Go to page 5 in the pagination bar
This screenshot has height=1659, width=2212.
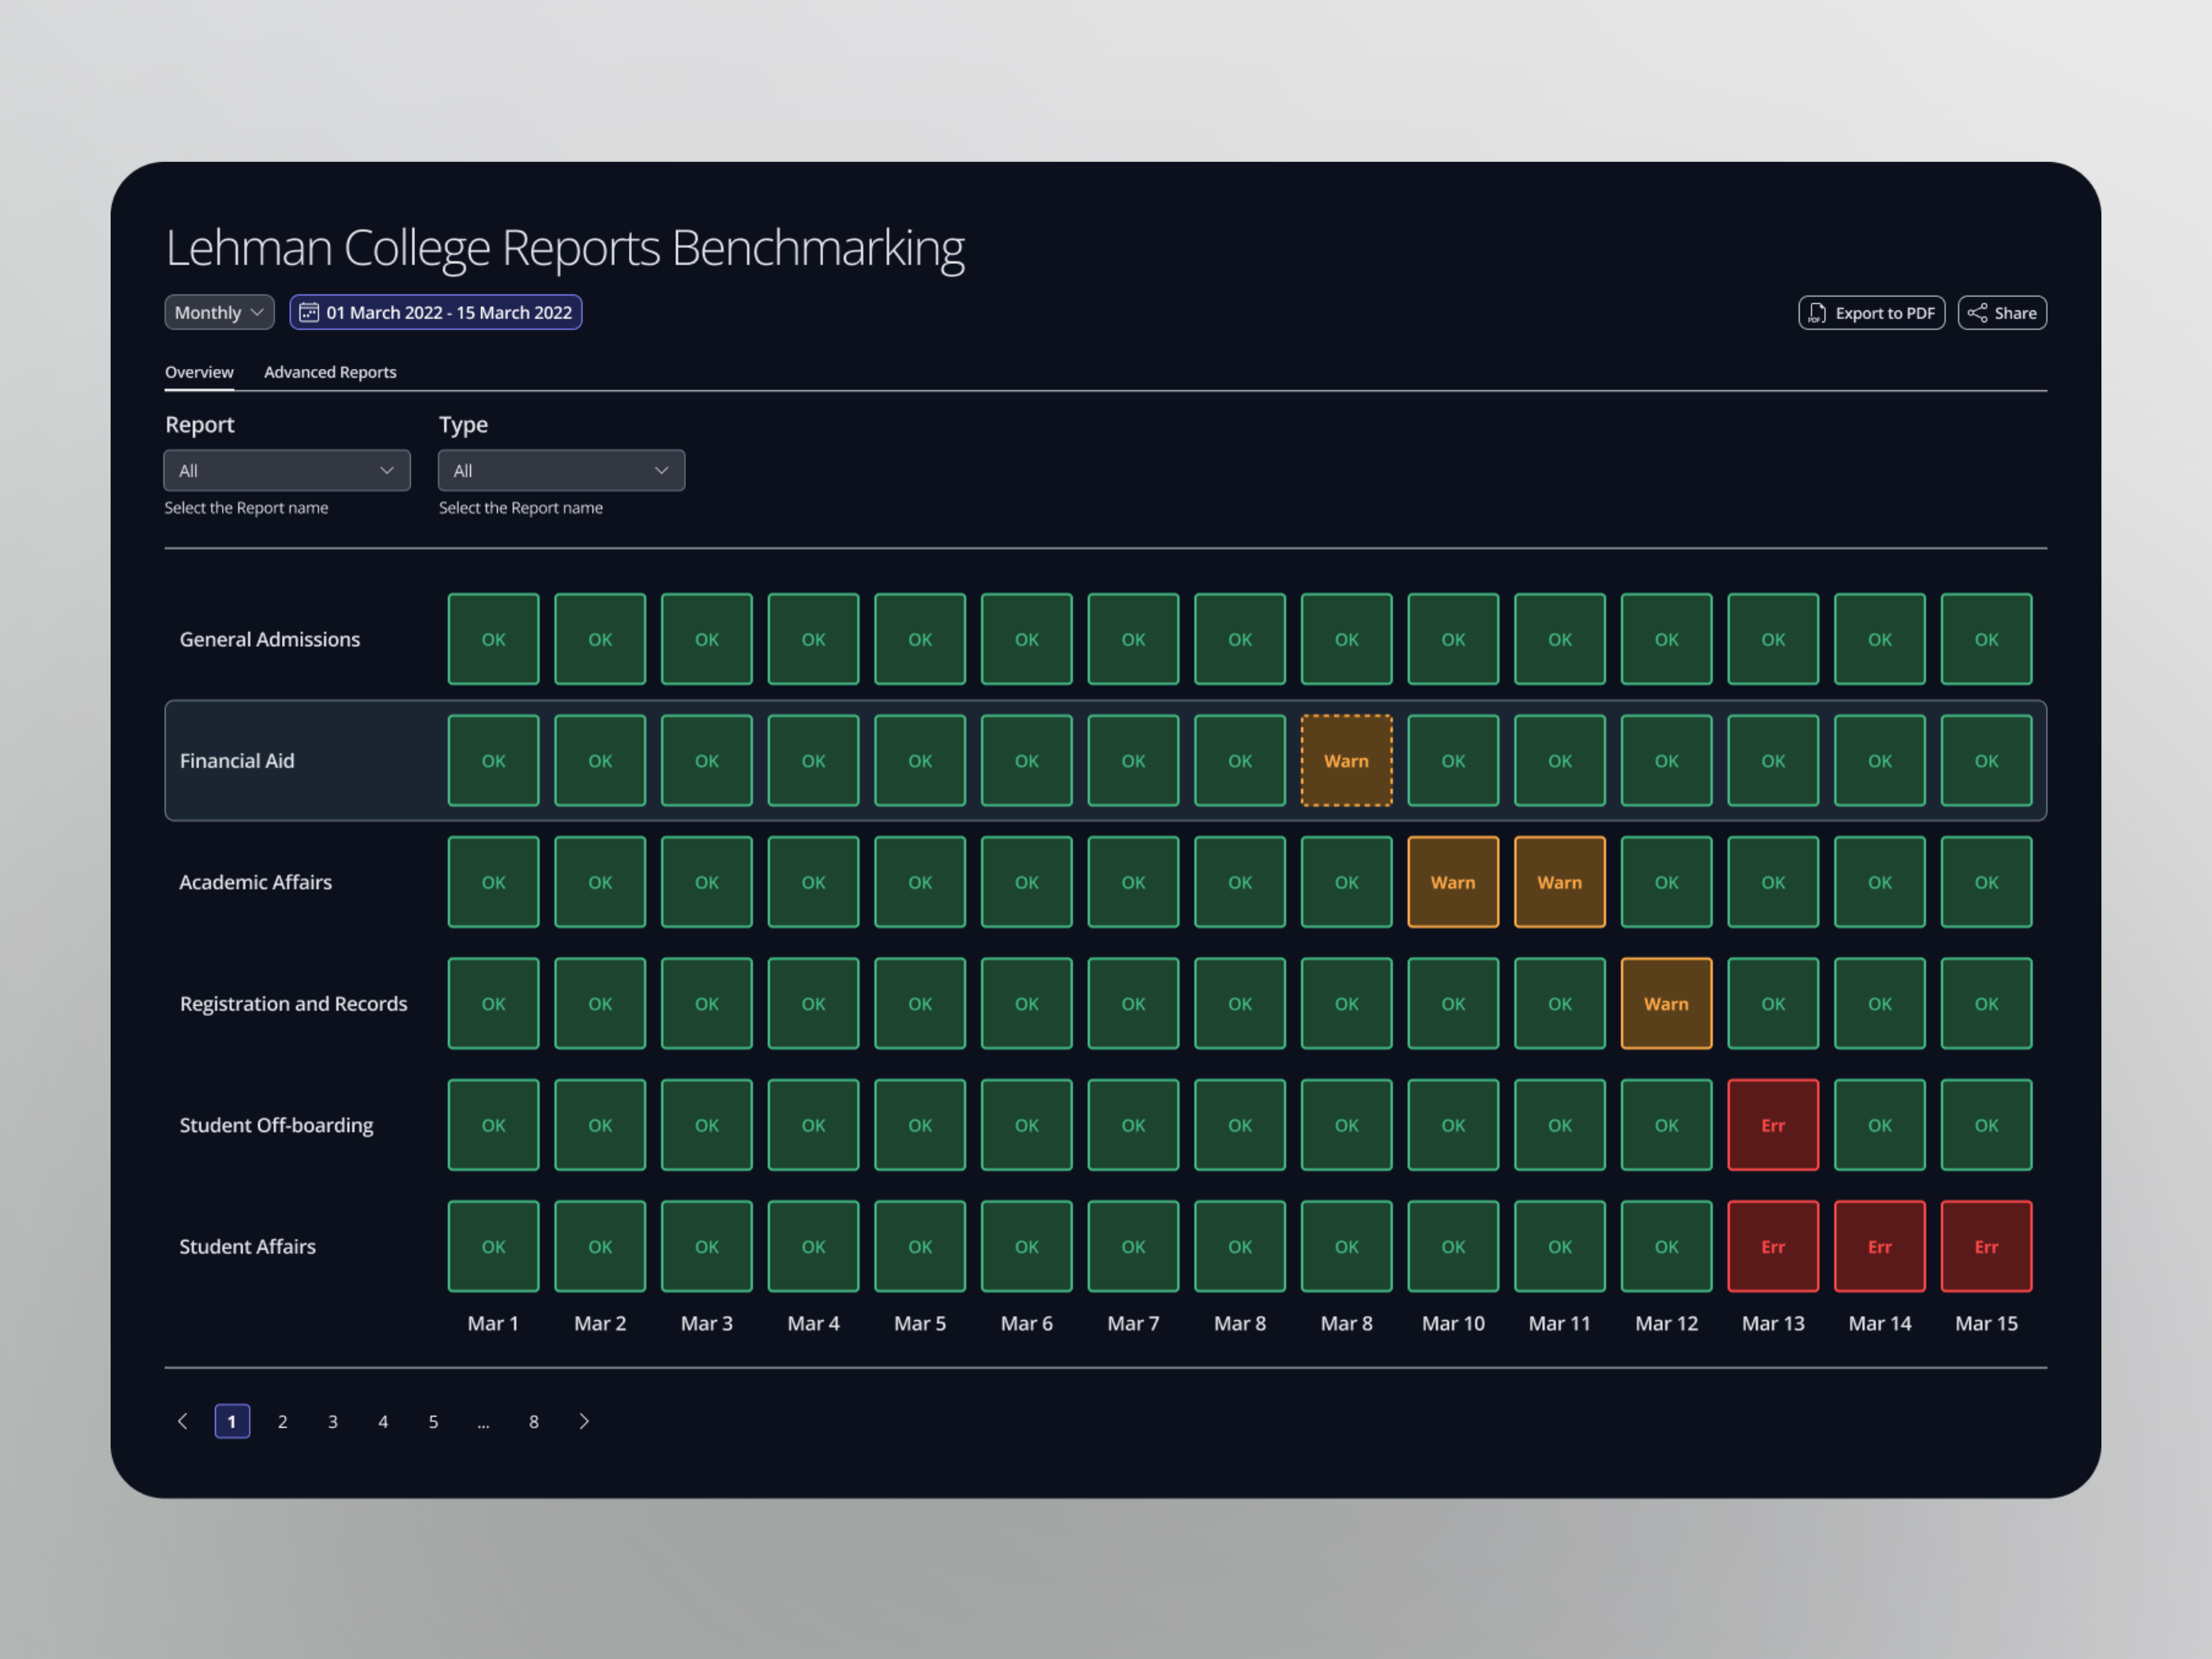pyautogui.click(x=433, y=1421)
